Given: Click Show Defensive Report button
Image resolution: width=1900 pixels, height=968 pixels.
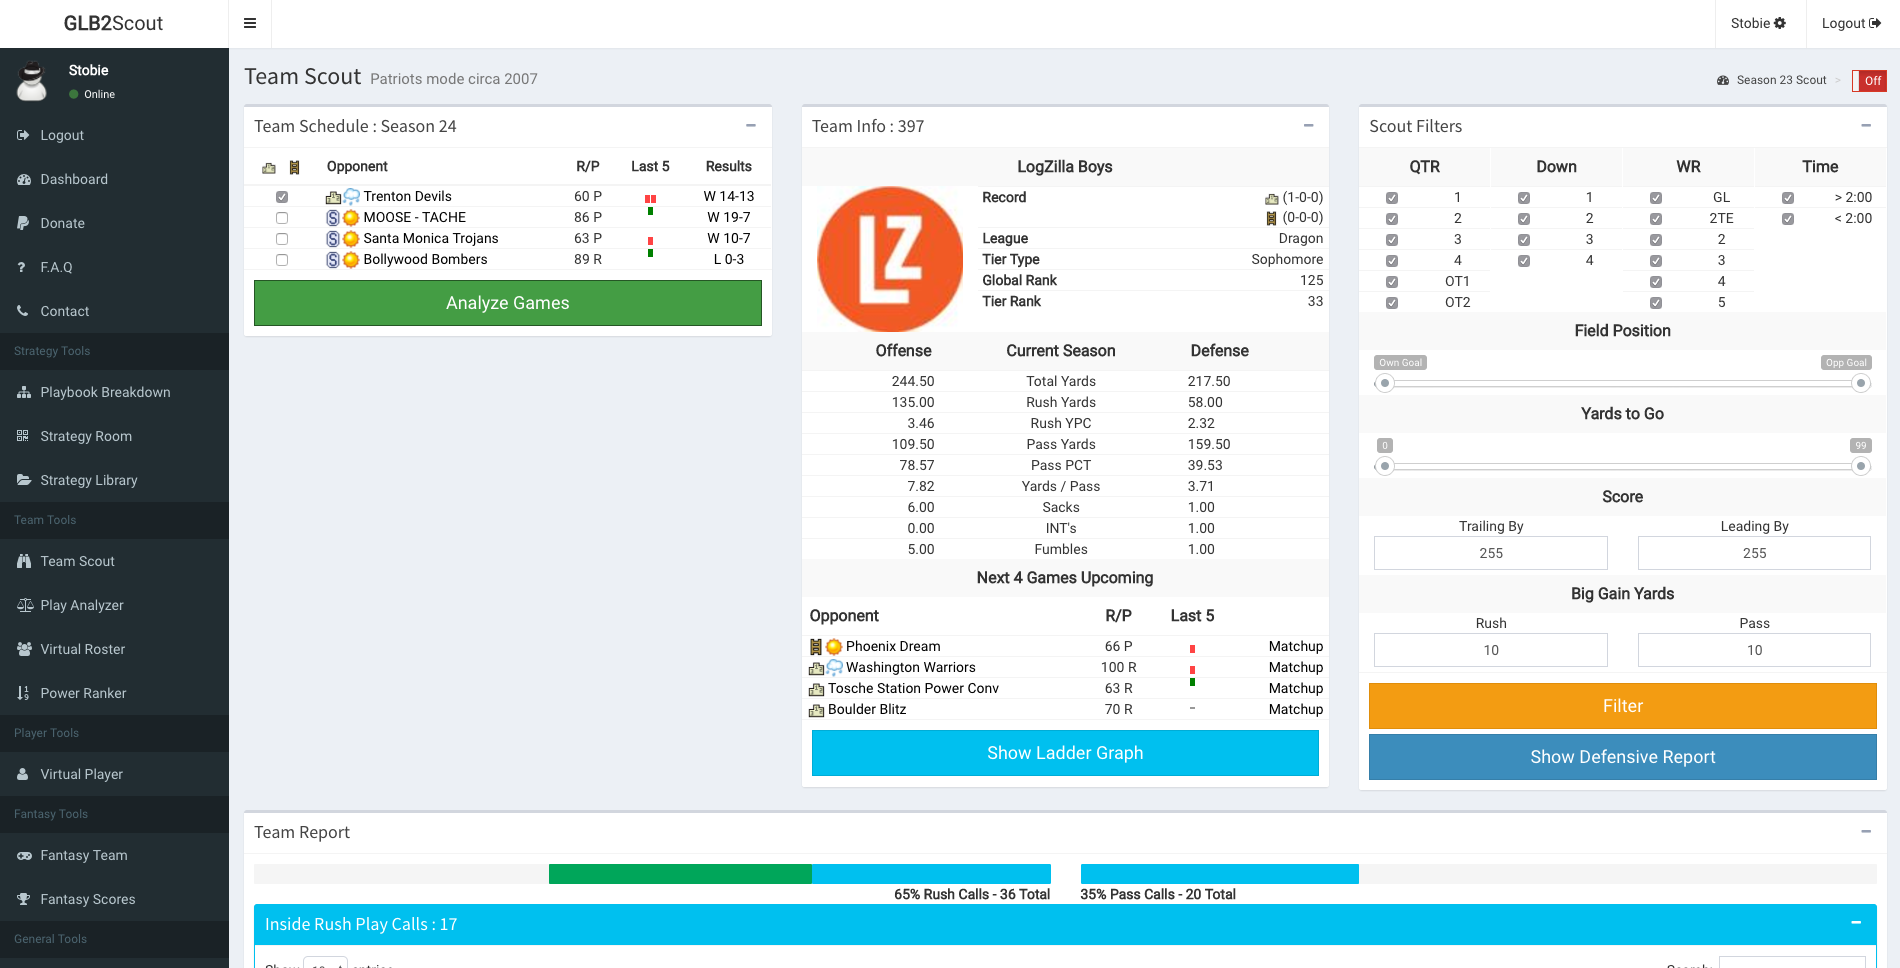Looking at the screenshot, I should tap(1622, 757).
